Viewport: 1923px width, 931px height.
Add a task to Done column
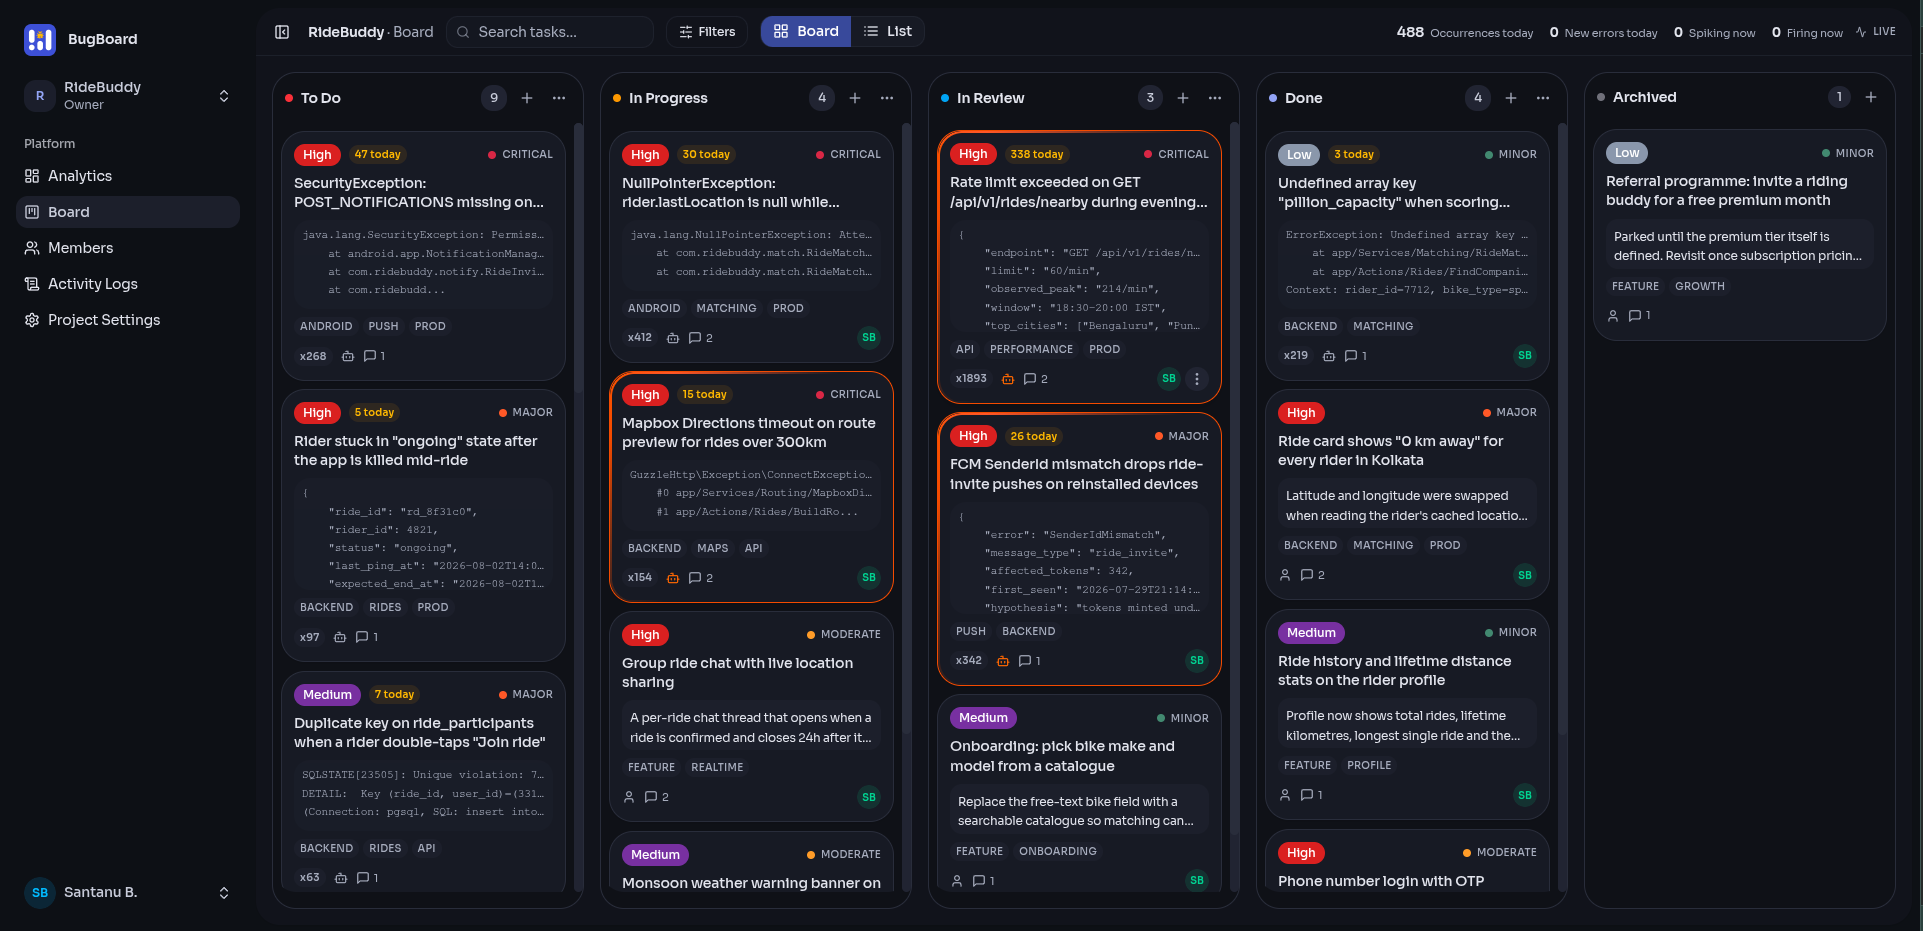(1511, 98)
